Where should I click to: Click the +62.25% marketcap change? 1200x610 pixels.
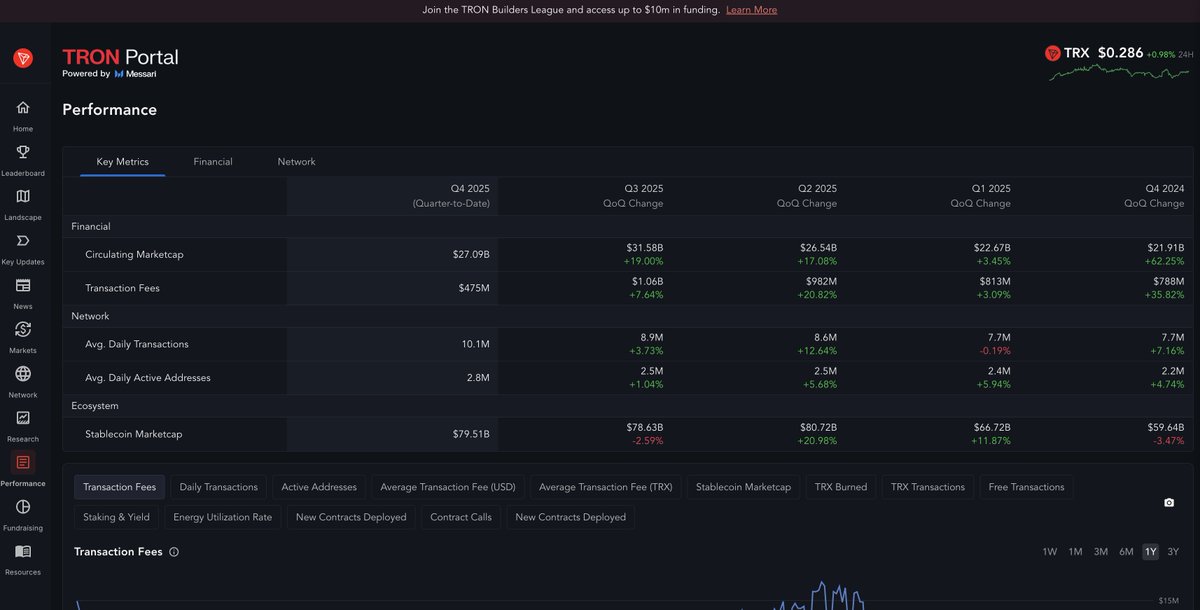pyautogui.click(x=1164, y=261)
